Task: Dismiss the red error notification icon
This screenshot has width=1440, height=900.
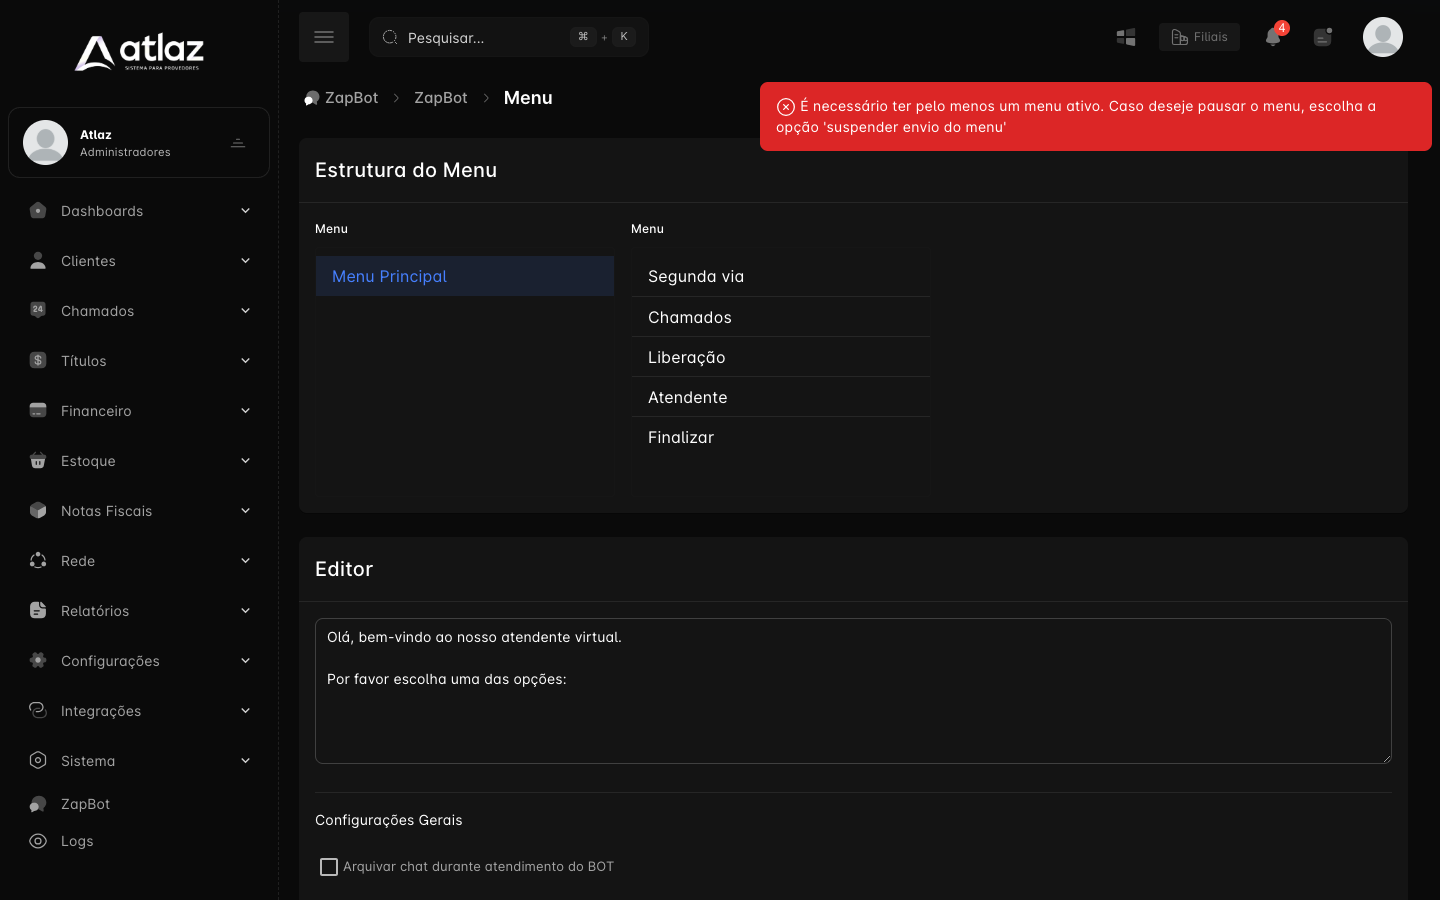Action: pyautogui.click(x=786, y=107)
